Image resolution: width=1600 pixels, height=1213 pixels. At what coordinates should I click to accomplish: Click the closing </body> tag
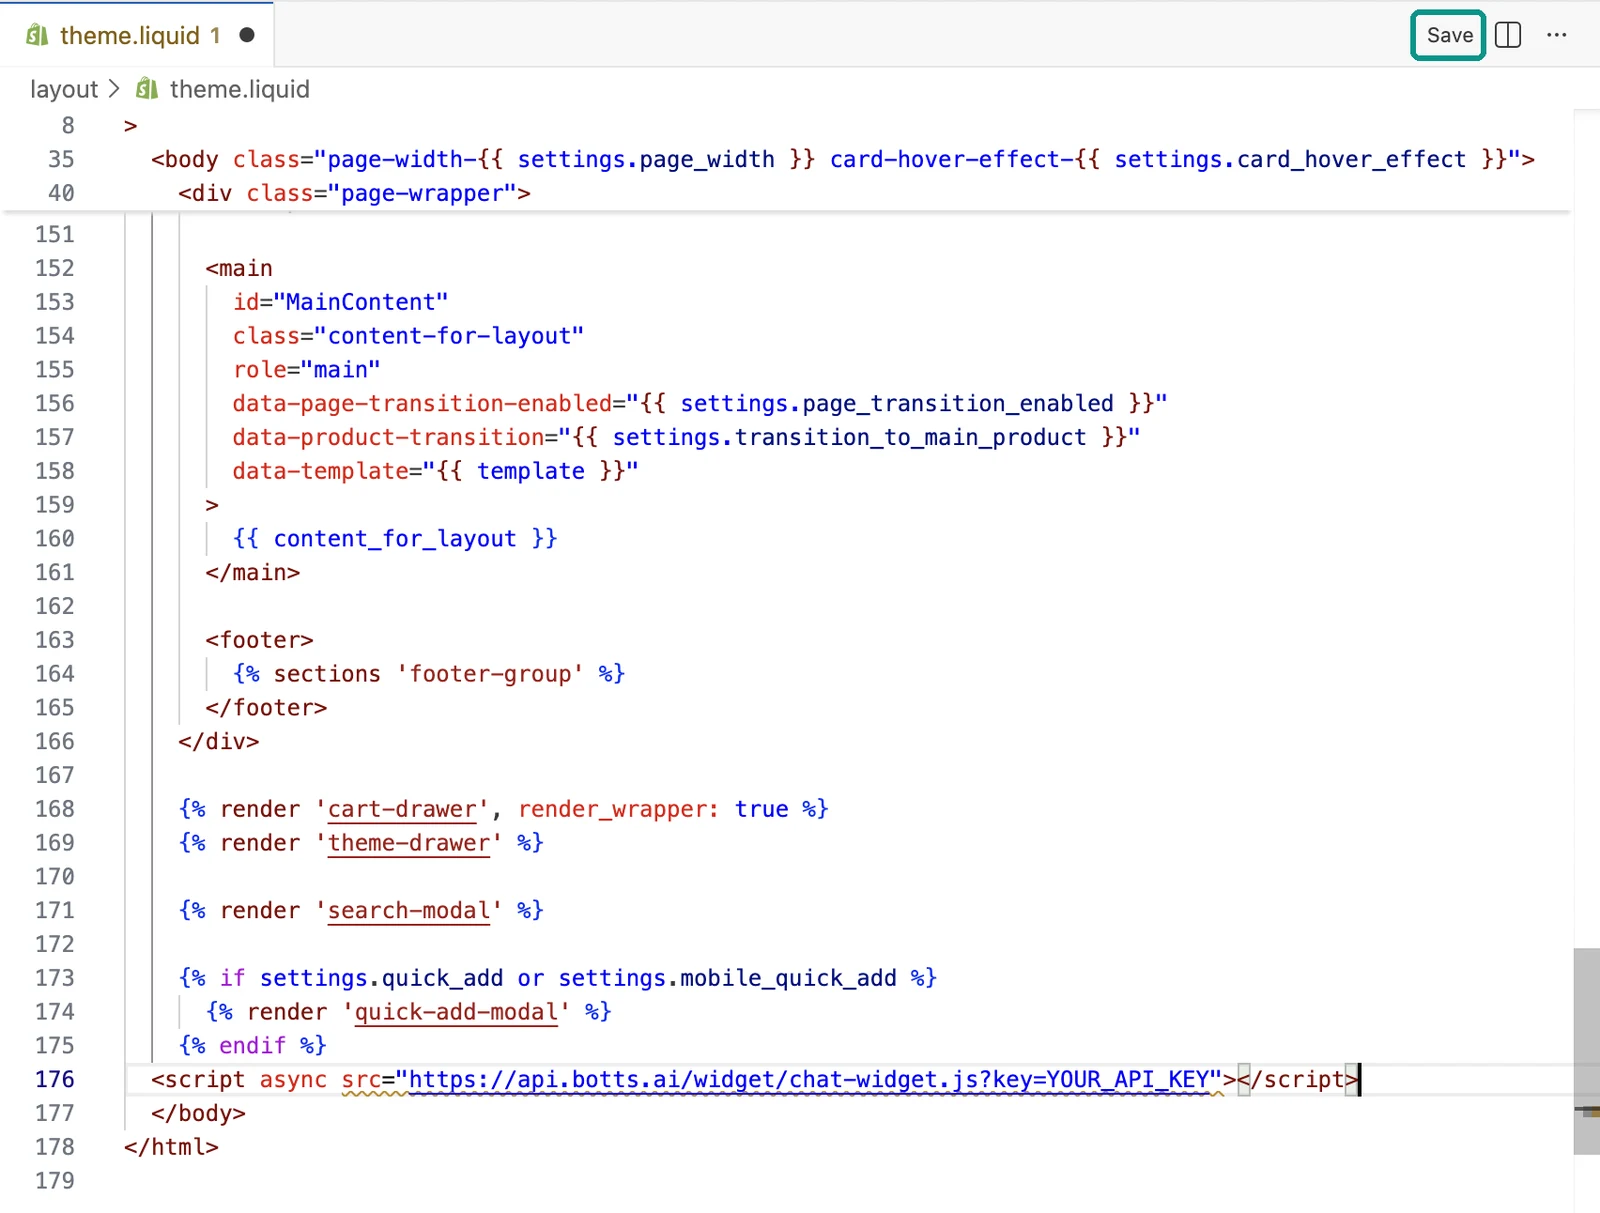coord(198,1114)
